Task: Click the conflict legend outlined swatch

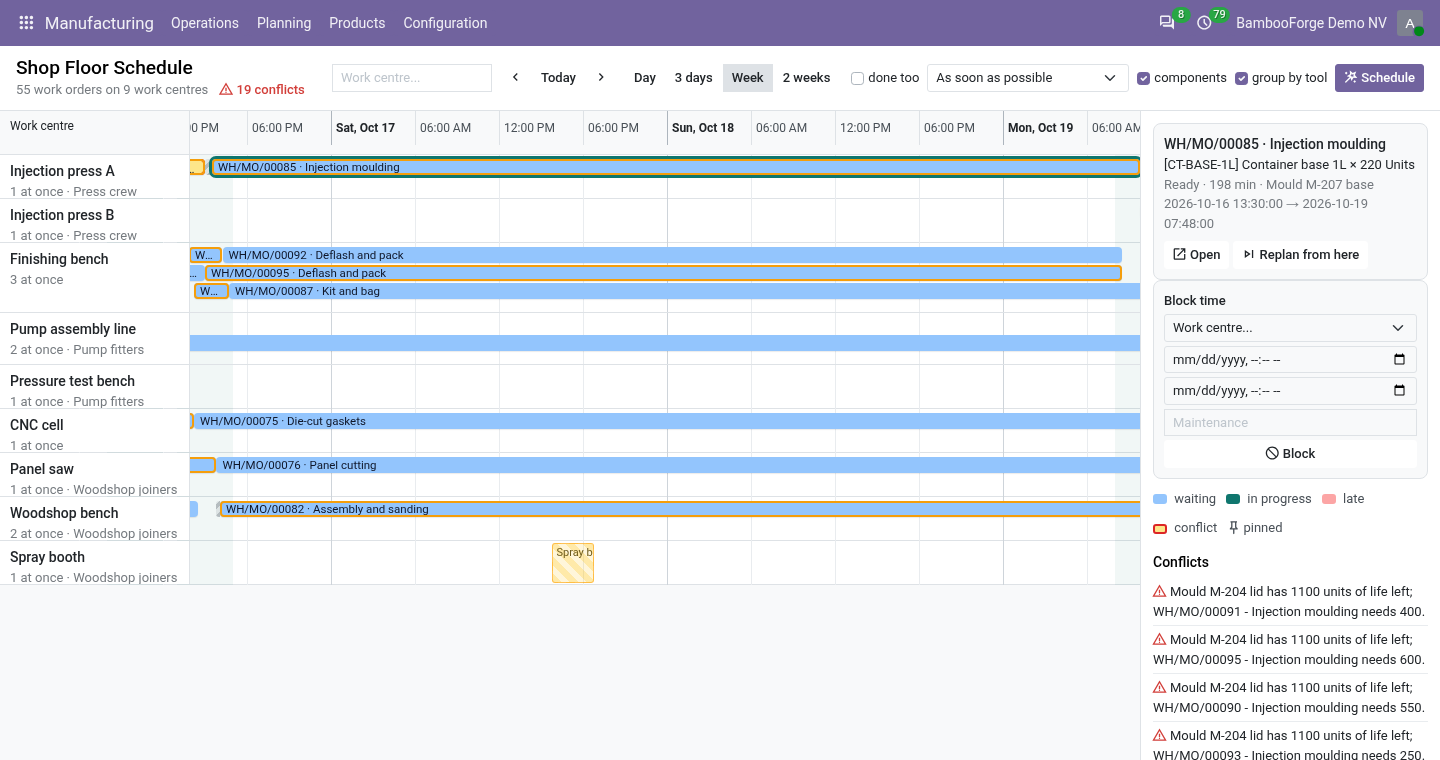Action: (x=1160, y=528)
